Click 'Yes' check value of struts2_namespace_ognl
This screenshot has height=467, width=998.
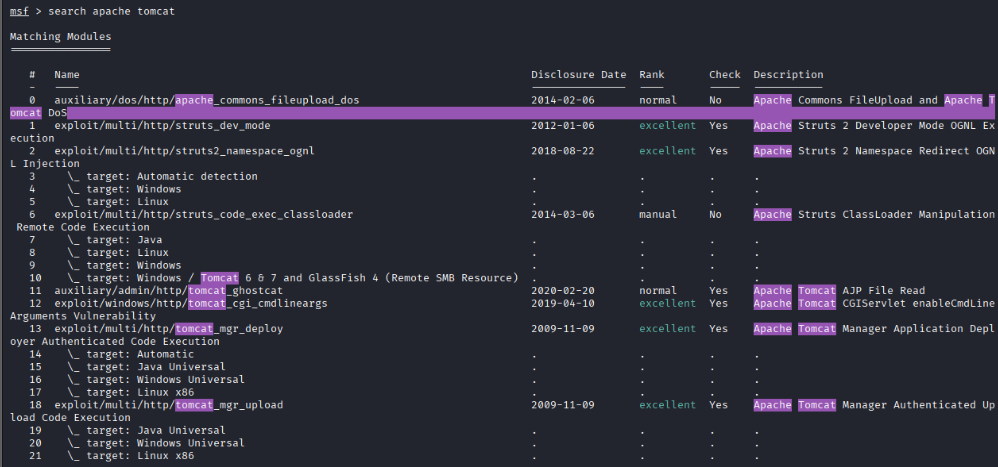(719, 151)
